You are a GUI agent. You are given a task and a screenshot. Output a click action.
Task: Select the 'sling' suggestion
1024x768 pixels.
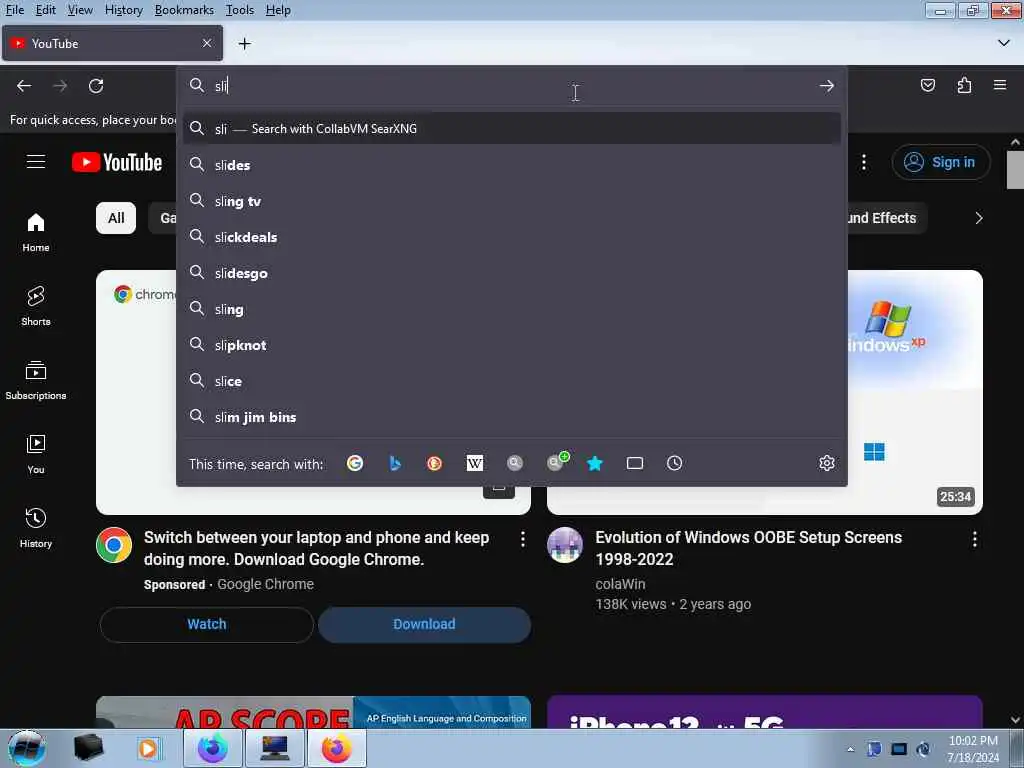tap(512, 309)
